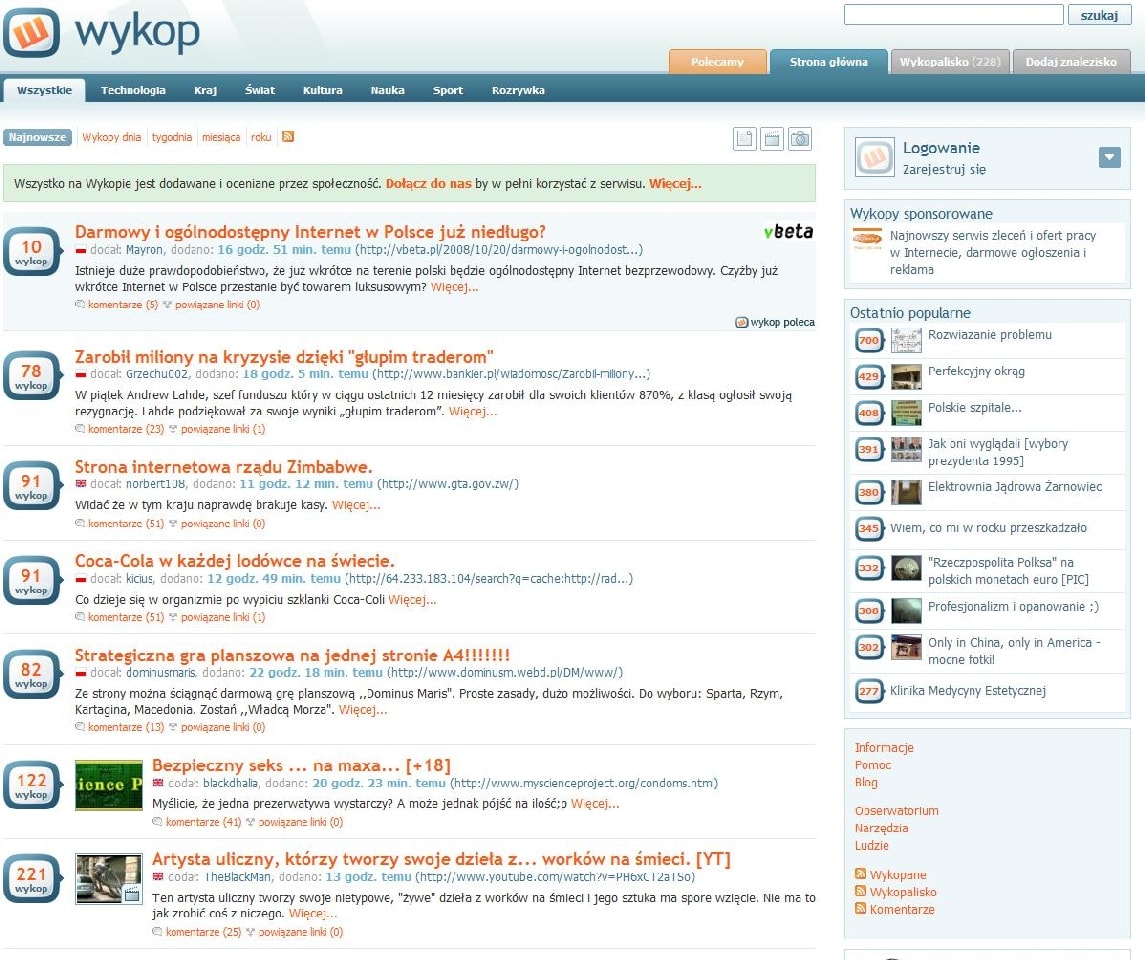Open the RSS feed for Komentarze
The image size is (1145, 960).
point(895,910)
